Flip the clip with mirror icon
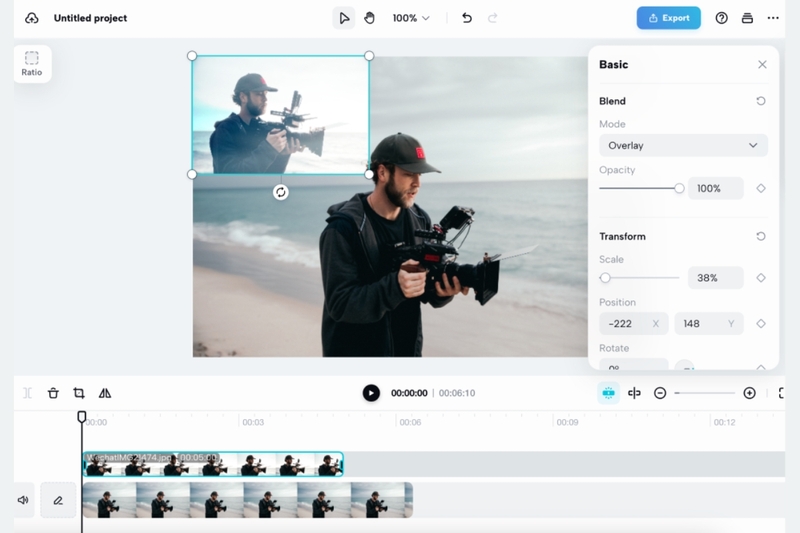The height and width of the screenshot is (533, 800). (x=105, y=393)
